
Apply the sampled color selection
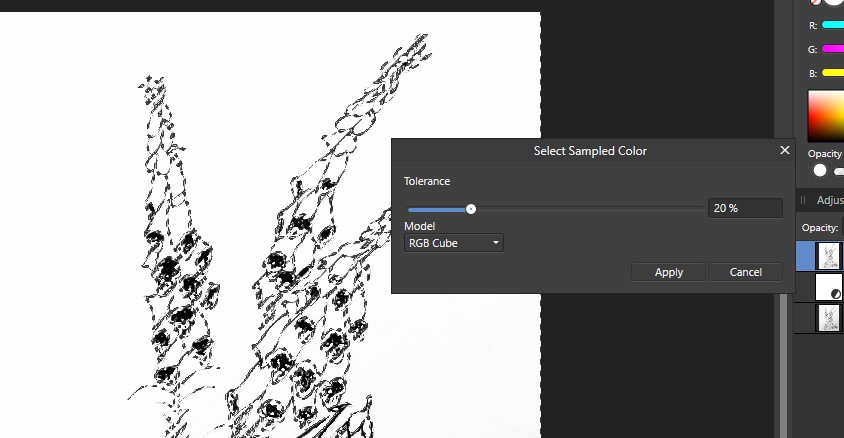click(x=669, y=272)
